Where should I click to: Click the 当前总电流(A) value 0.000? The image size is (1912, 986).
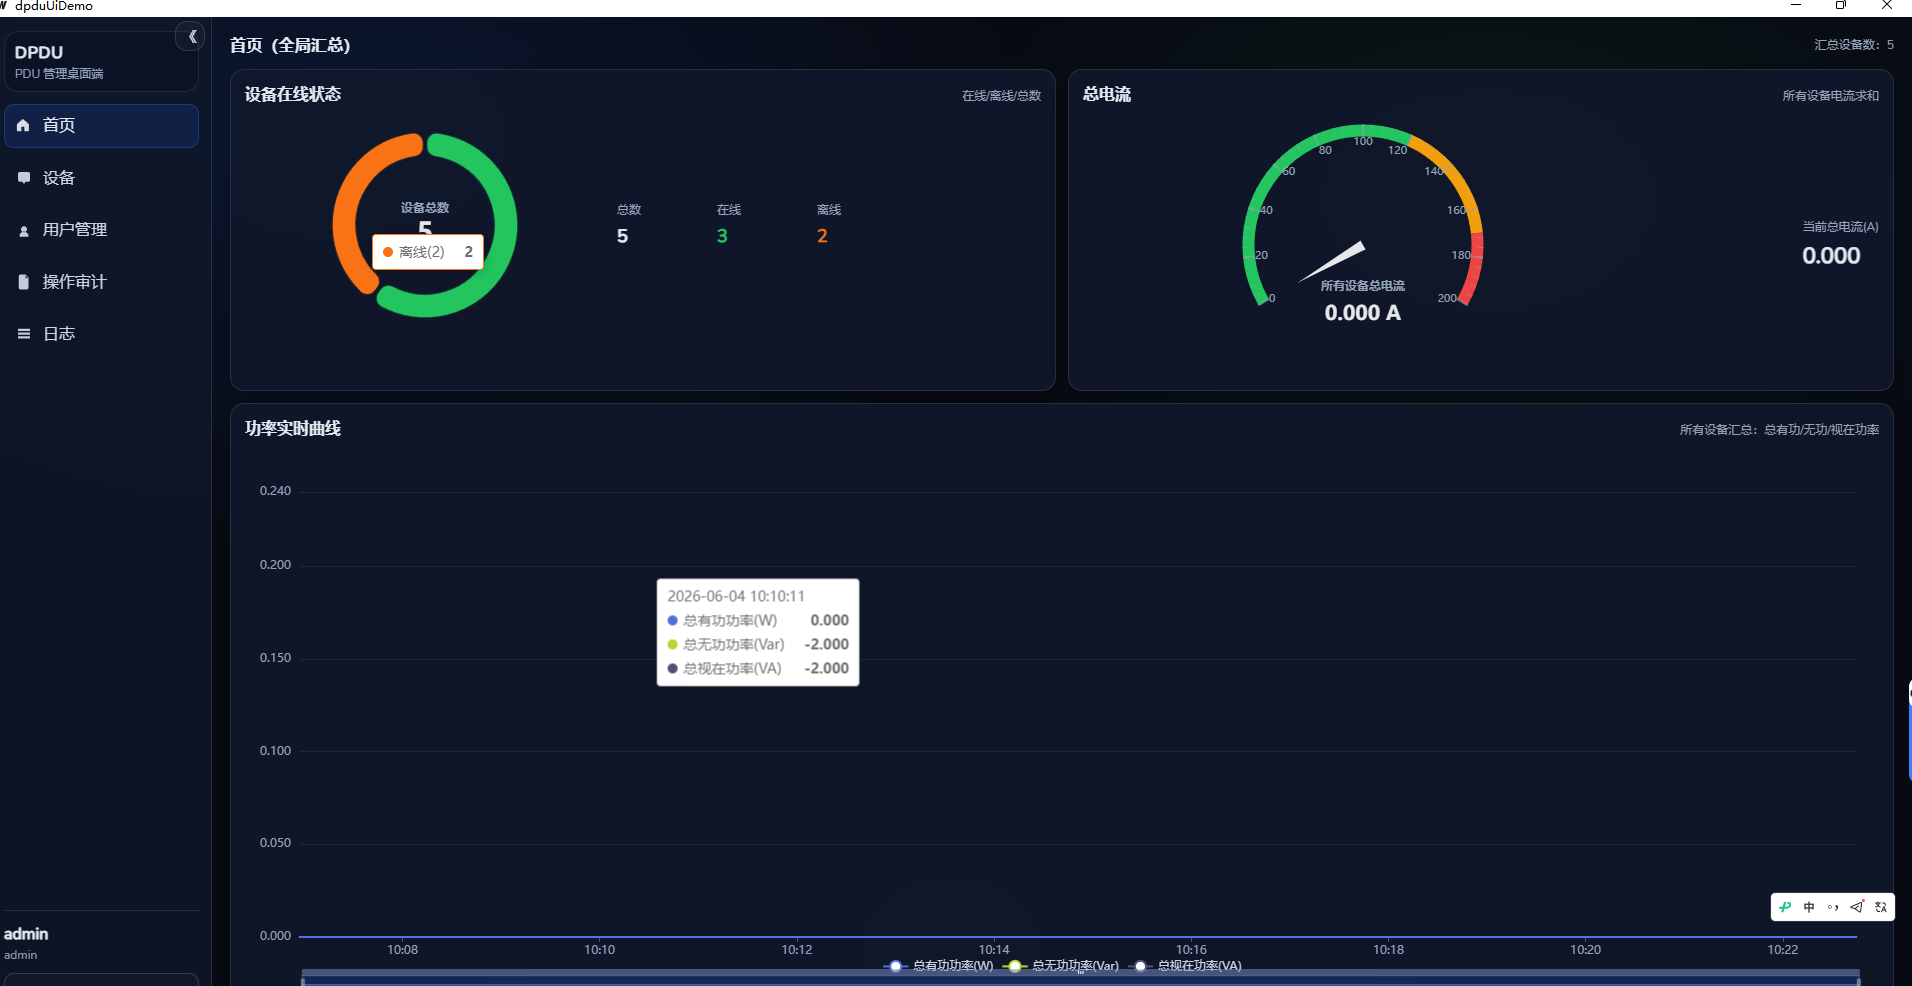1831,256
